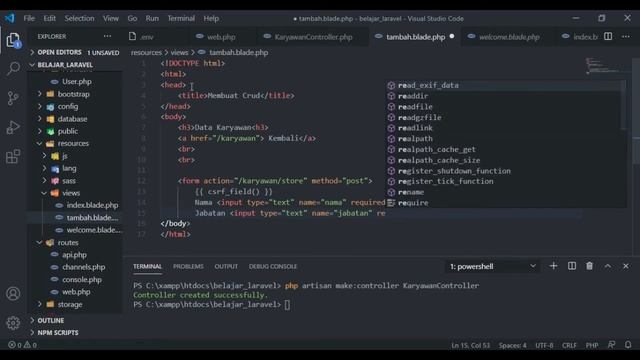
Task: Switch to Debug Console tab
Action: (x=273, y=267)
